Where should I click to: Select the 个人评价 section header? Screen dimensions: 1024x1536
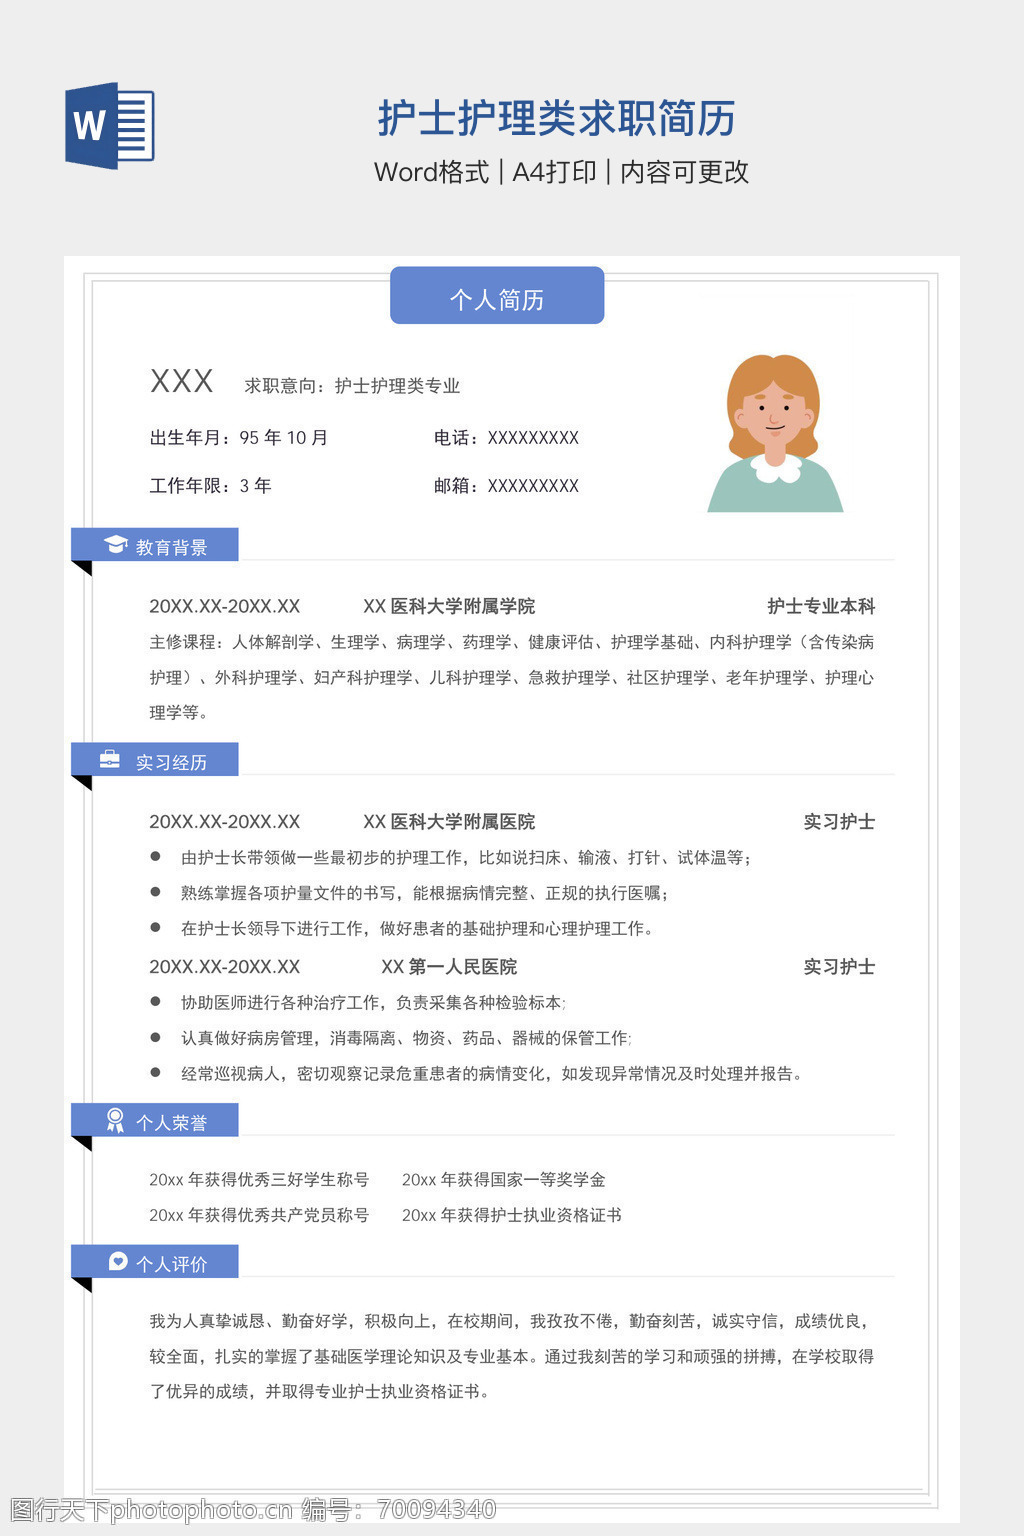(x=171, y=1263)
